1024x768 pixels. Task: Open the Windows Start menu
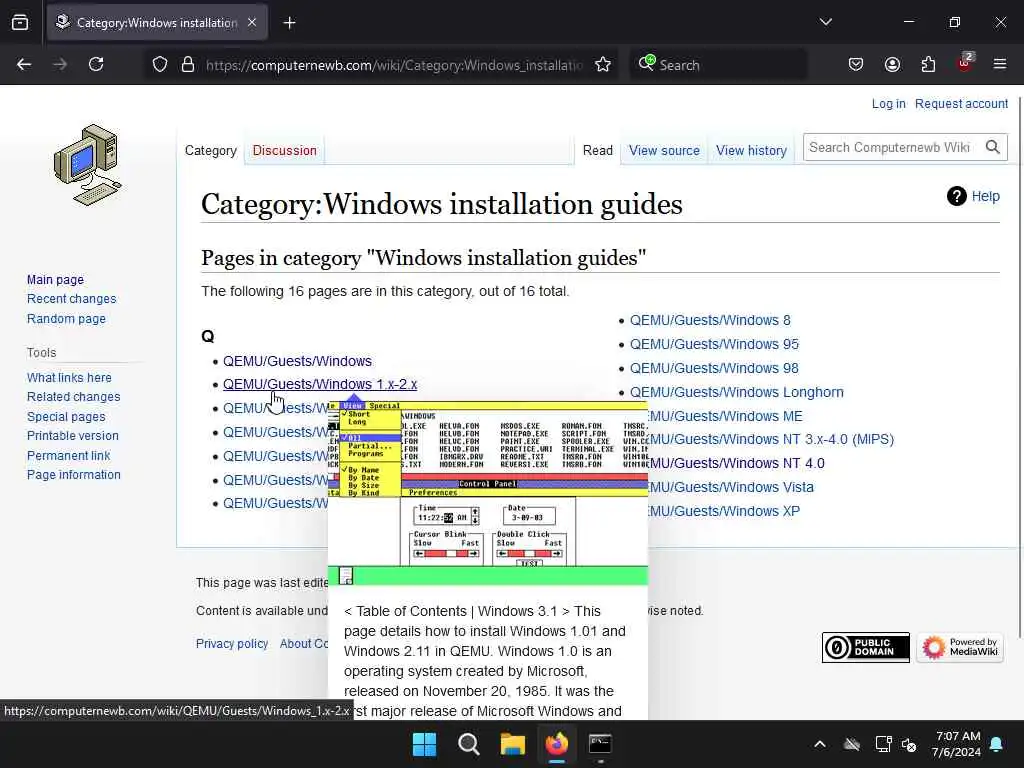tap(424, 744)
